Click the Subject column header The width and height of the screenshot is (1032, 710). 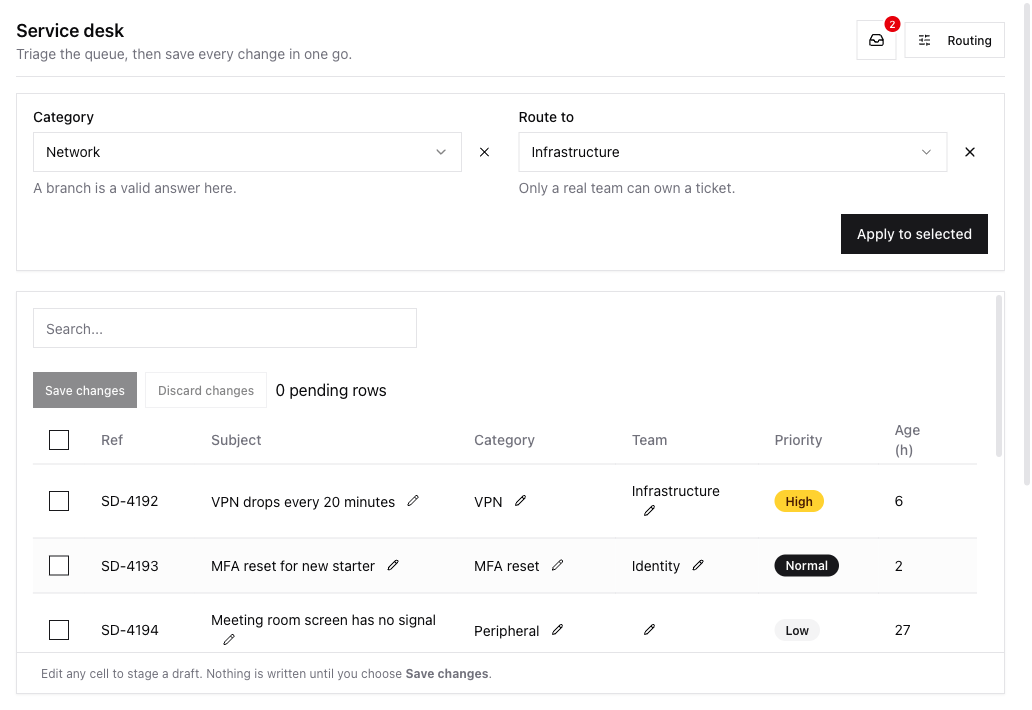(236, 440)
